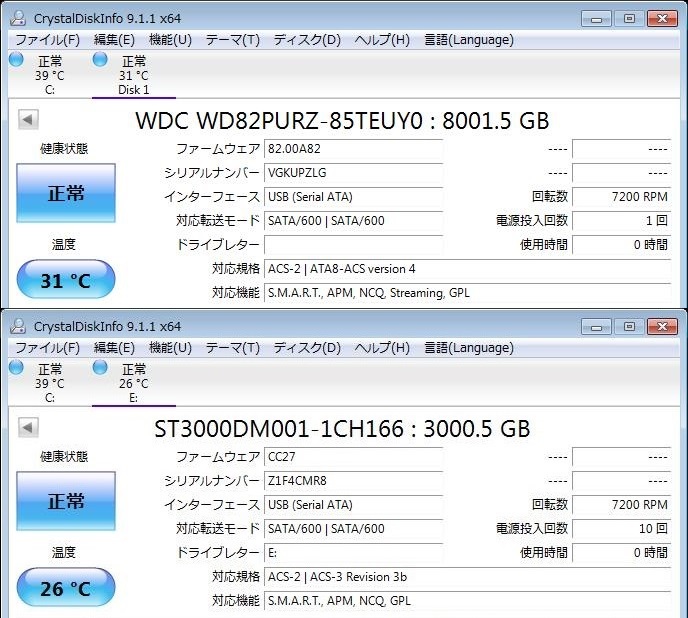This screenshot has height=618, width=688.
Task: Click the firmware field showing CC27
Action: 353,457
